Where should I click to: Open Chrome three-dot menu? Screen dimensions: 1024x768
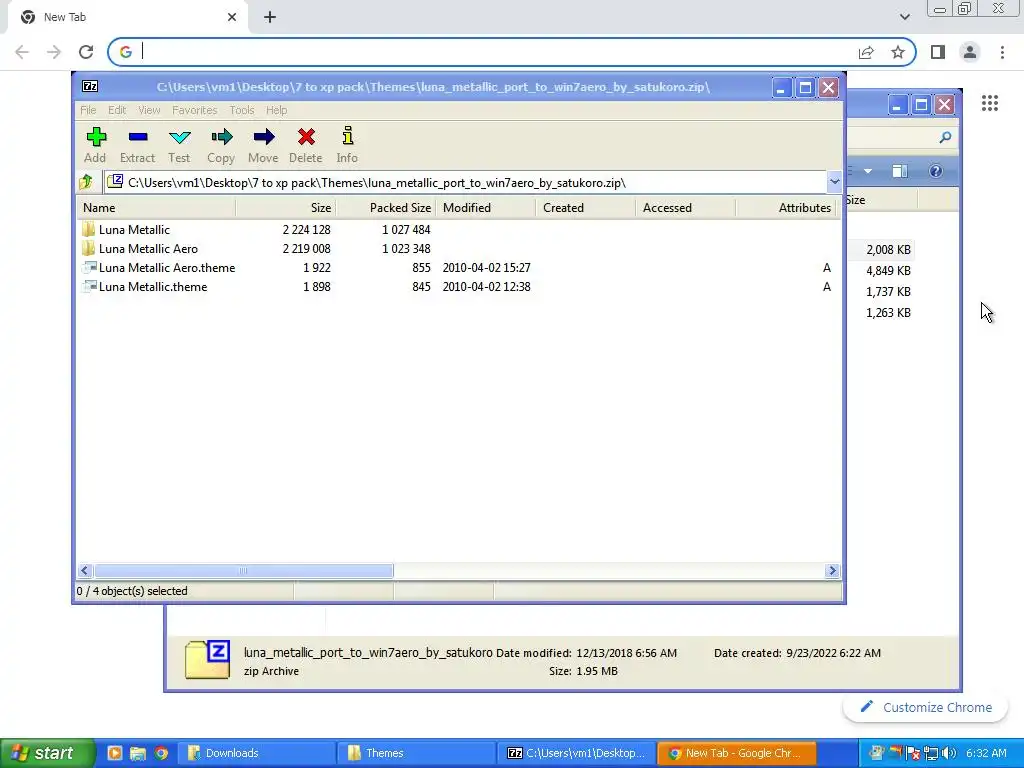(1002, 52)
